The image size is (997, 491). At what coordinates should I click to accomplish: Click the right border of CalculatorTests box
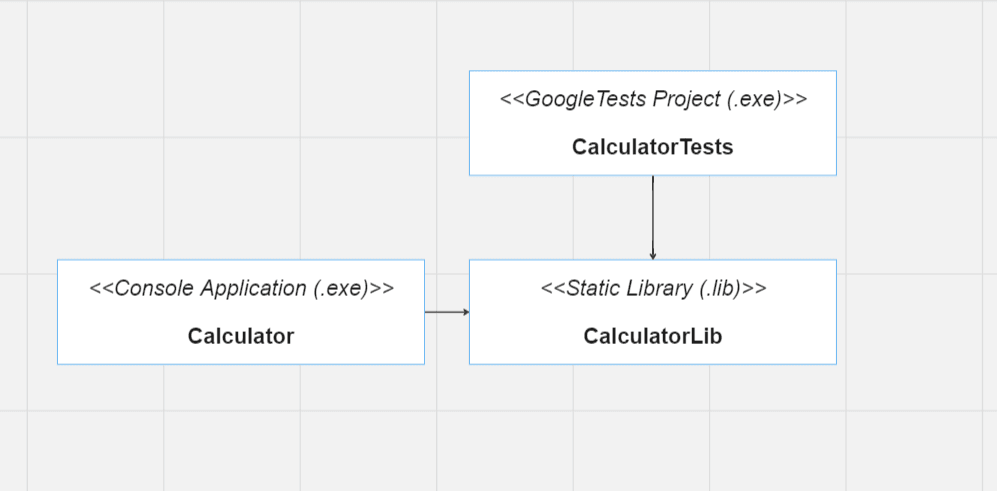836,123
